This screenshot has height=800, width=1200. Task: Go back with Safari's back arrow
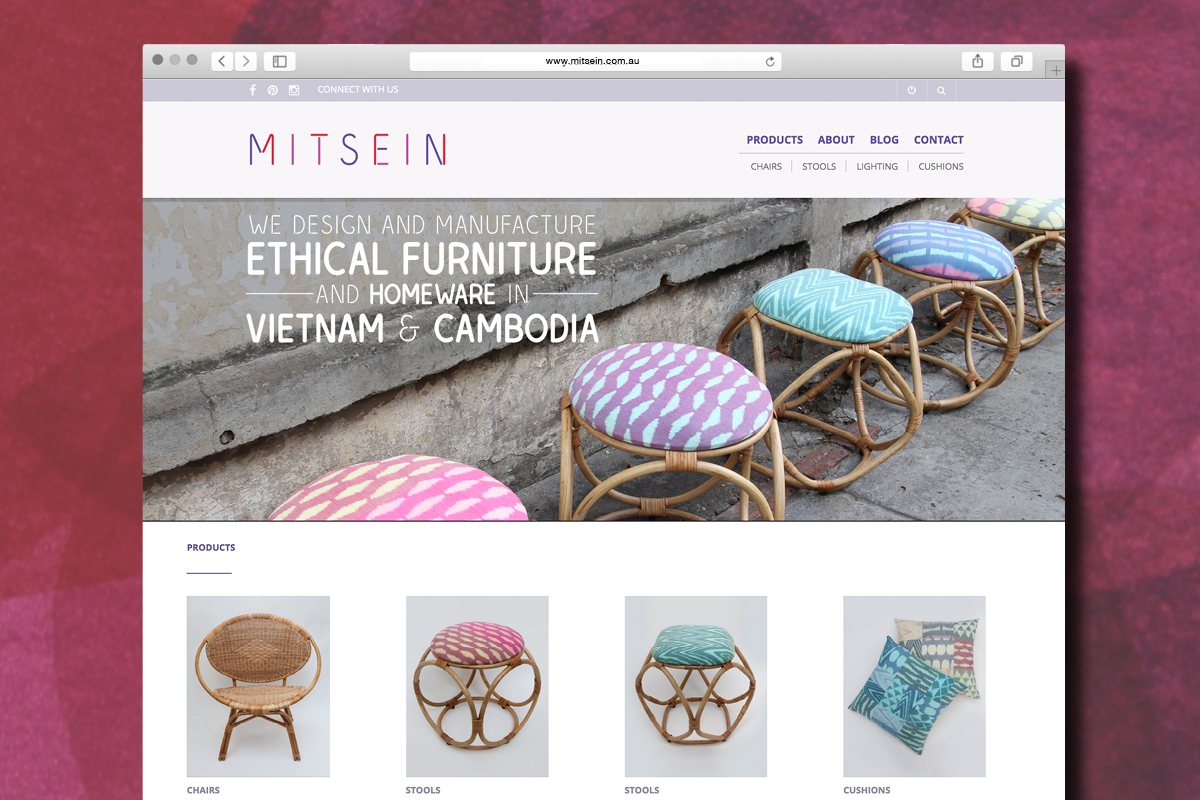coord(222,61)
